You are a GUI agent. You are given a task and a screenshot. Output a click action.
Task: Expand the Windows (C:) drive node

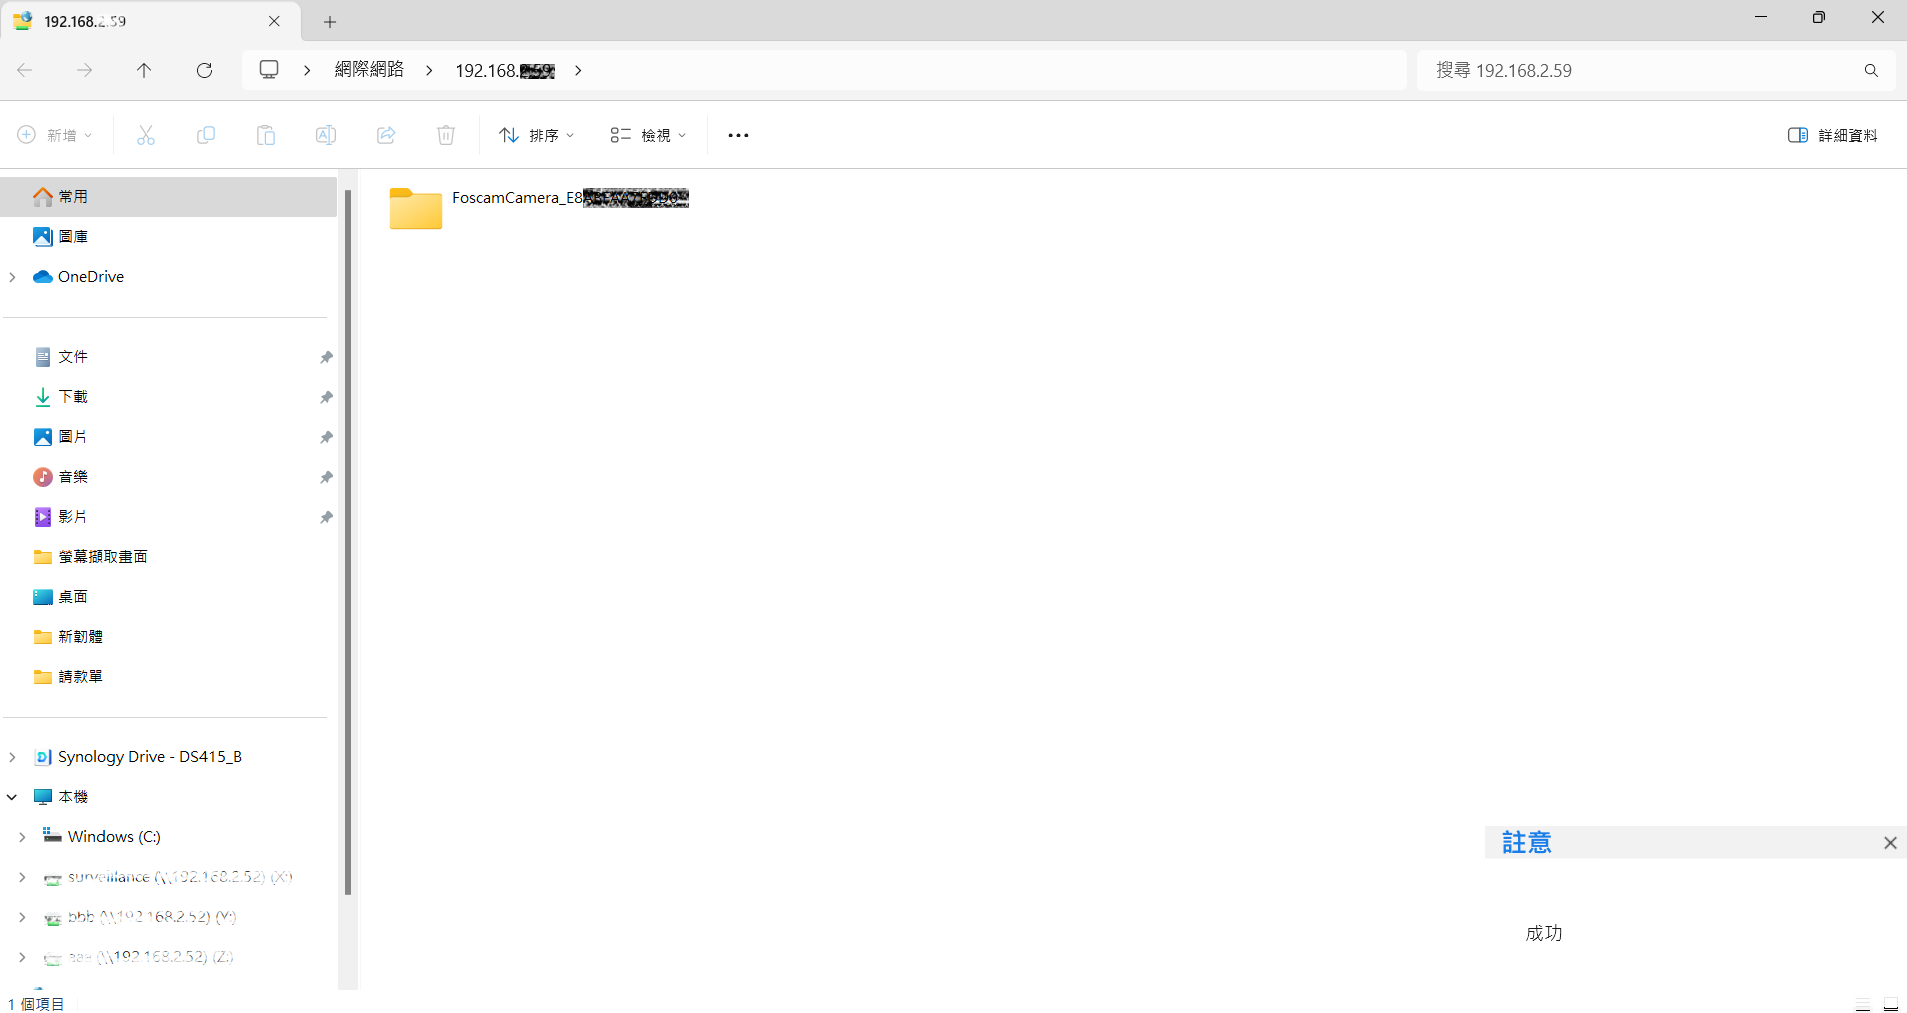tap(22, 837)
